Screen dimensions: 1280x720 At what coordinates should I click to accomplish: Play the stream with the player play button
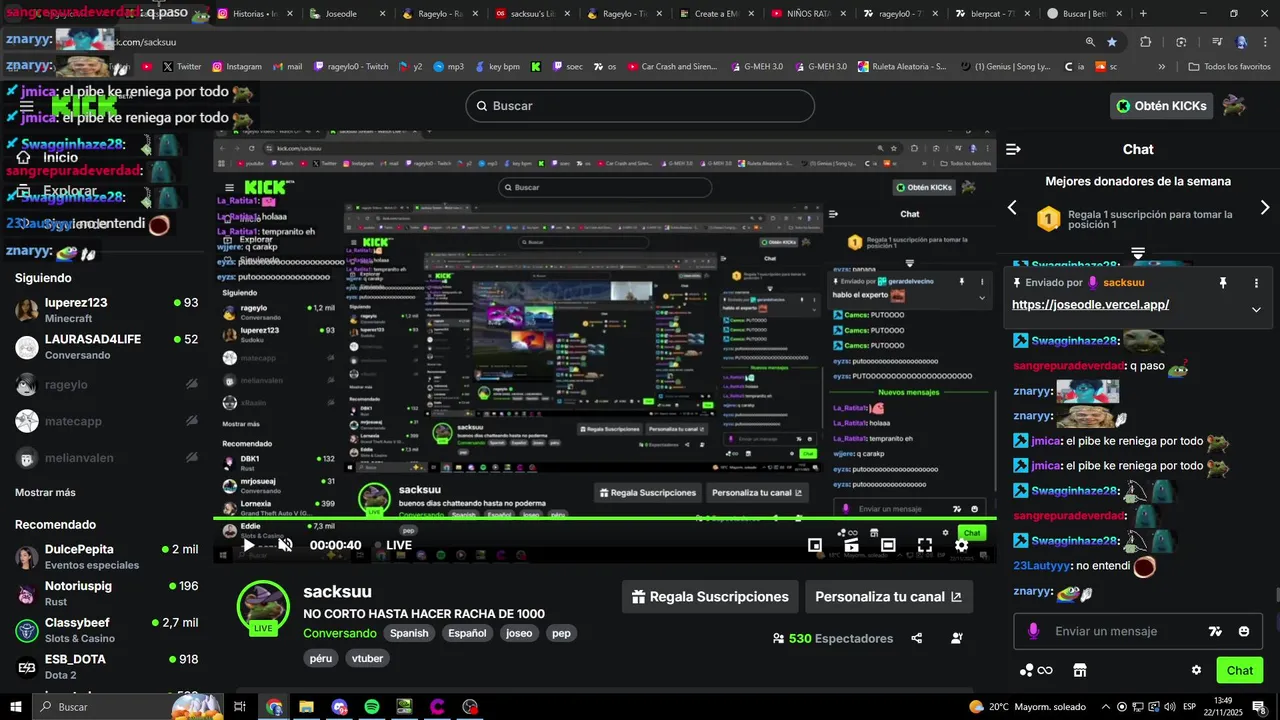point(248,545)
